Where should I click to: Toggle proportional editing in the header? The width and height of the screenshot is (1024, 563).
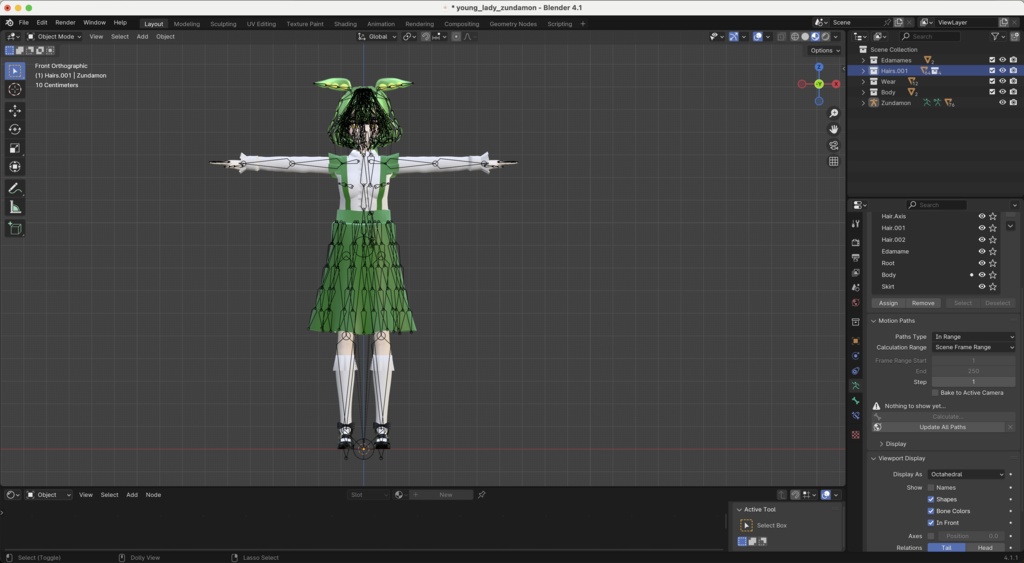[x=456, y=37]
